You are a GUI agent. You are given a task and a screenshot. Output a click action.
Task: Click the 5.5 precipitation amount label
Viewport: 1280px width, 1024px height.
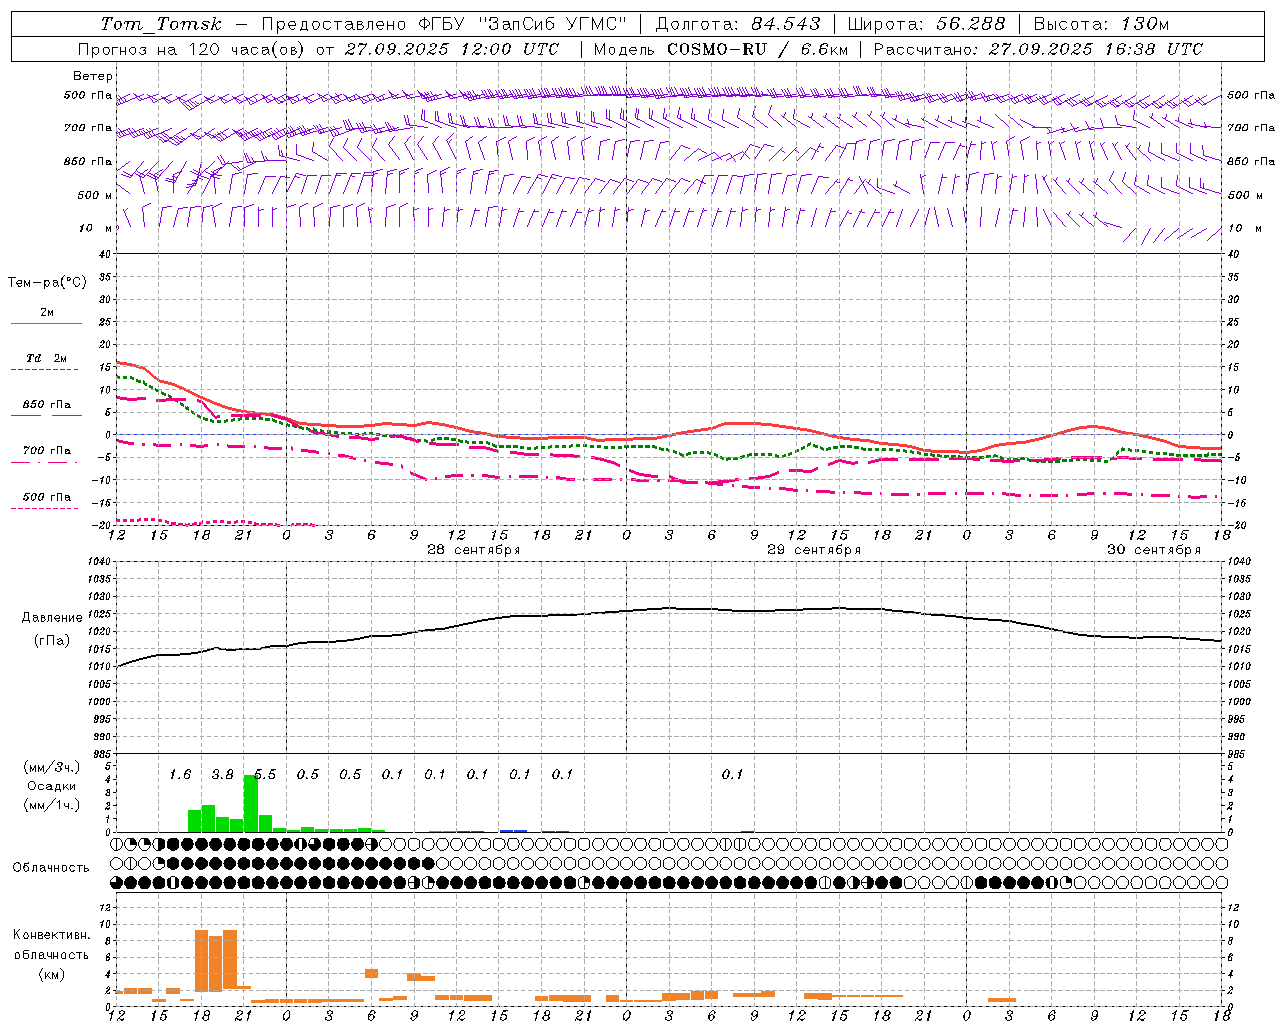click(x=265, y=774)
